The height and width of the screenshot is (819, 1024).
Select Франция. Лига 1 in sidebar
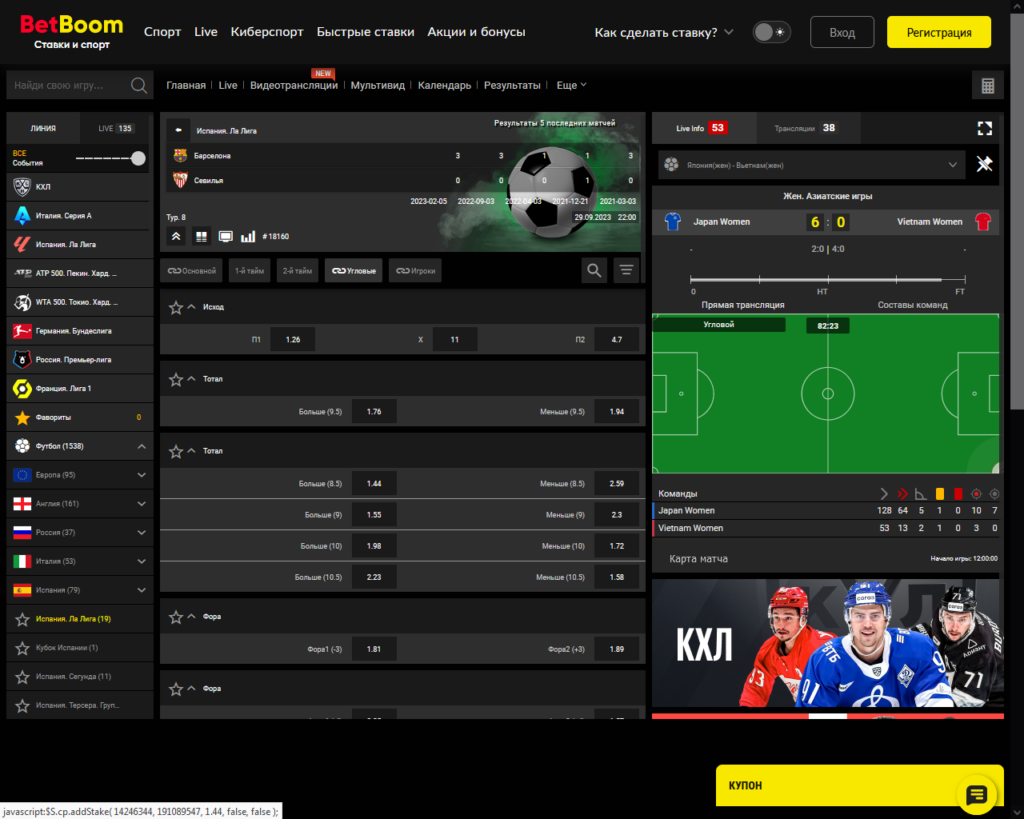[x=80, y=389]
